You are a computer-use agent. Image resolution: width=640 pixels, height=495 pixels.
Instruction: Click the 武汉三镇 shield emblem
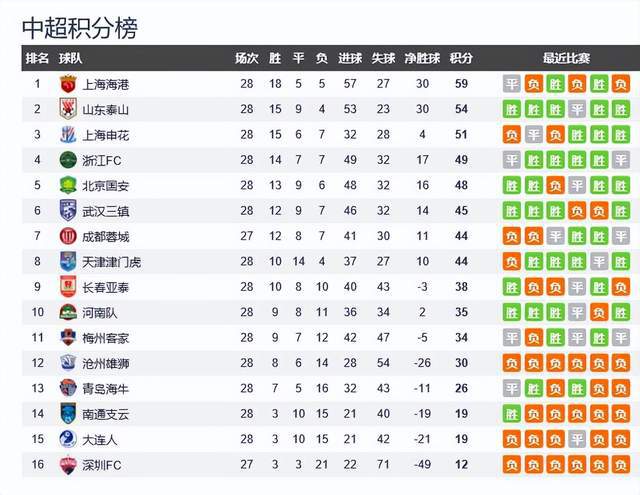(x=68, y=211)
